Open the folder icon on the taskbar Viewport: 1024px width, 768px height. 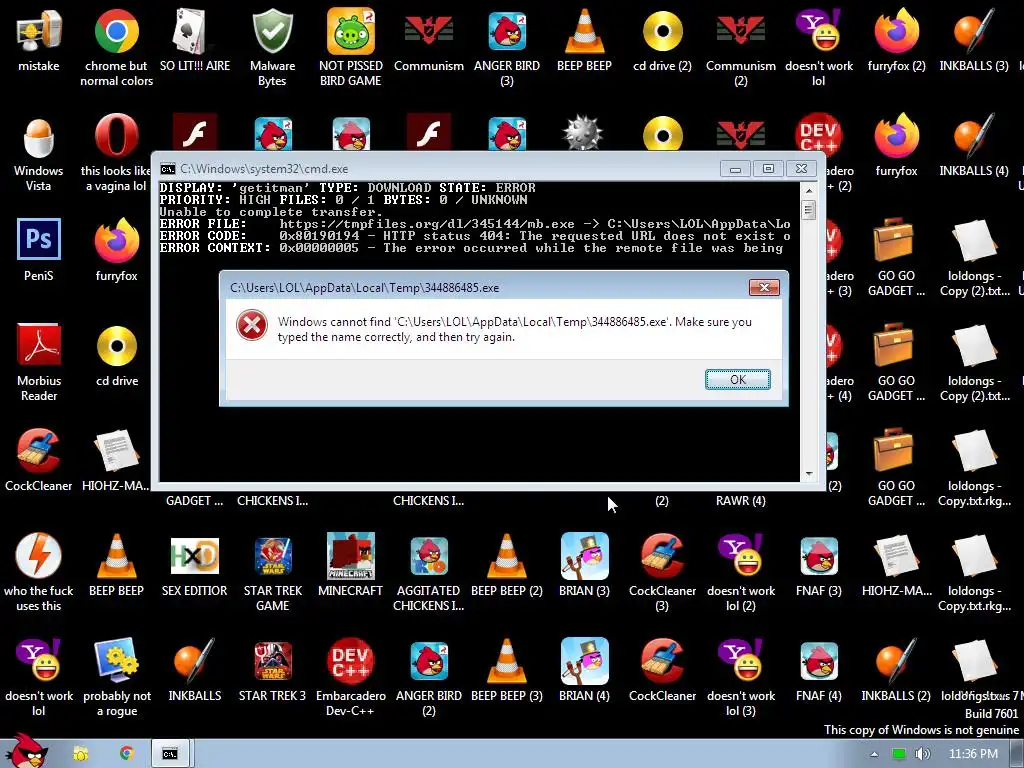[x=80, y=754]
